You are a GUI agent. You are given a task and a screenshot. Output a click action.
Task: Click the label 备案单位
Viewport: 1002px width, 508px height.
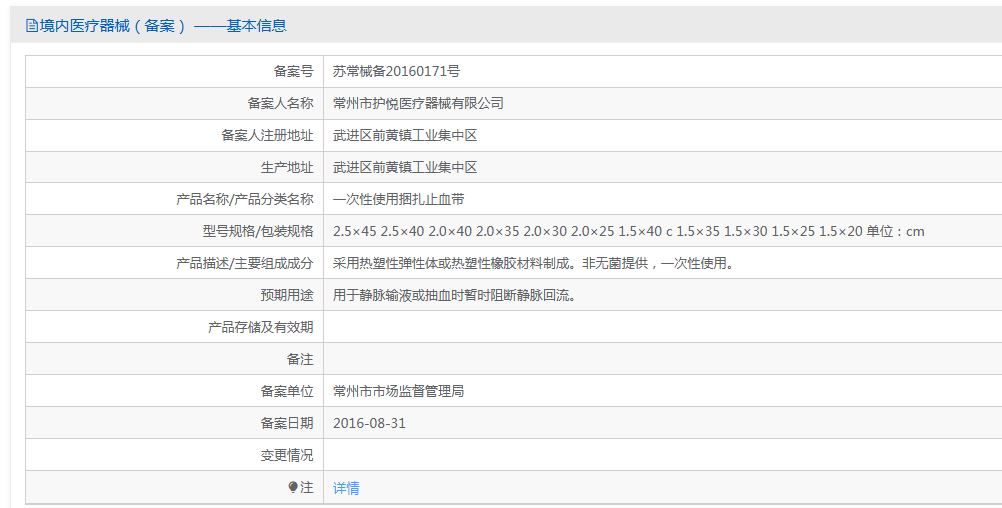pos(287,391)
